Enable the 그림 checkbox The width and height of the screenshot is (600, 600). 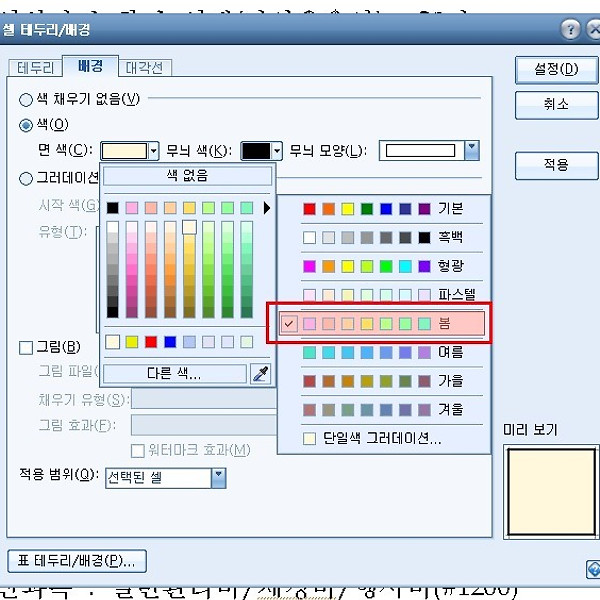(x=26, y=347)
